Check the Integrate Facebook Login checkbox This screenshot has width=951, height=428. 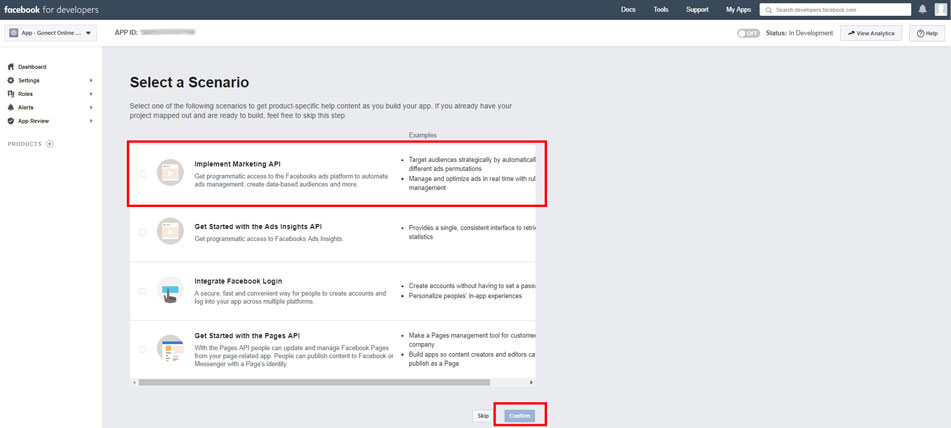(x=143, y=291)
